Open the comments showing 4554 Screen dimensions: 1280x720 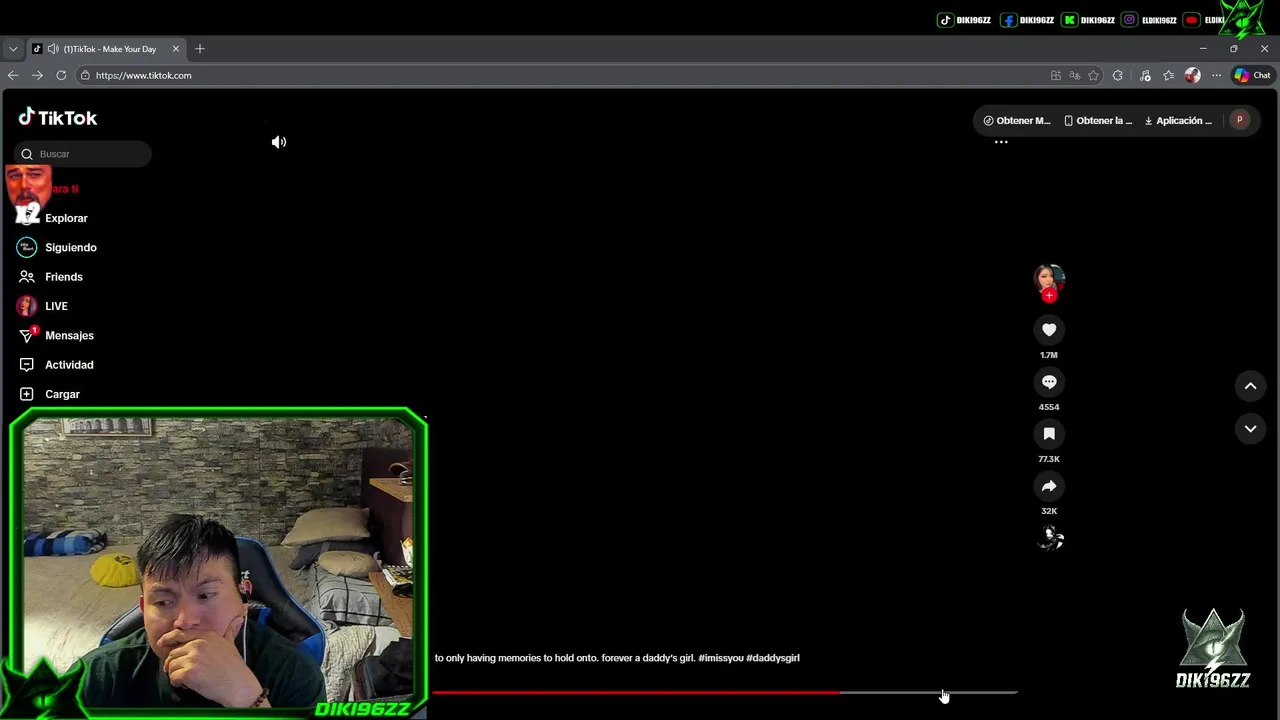click(x=1049, y=382)
